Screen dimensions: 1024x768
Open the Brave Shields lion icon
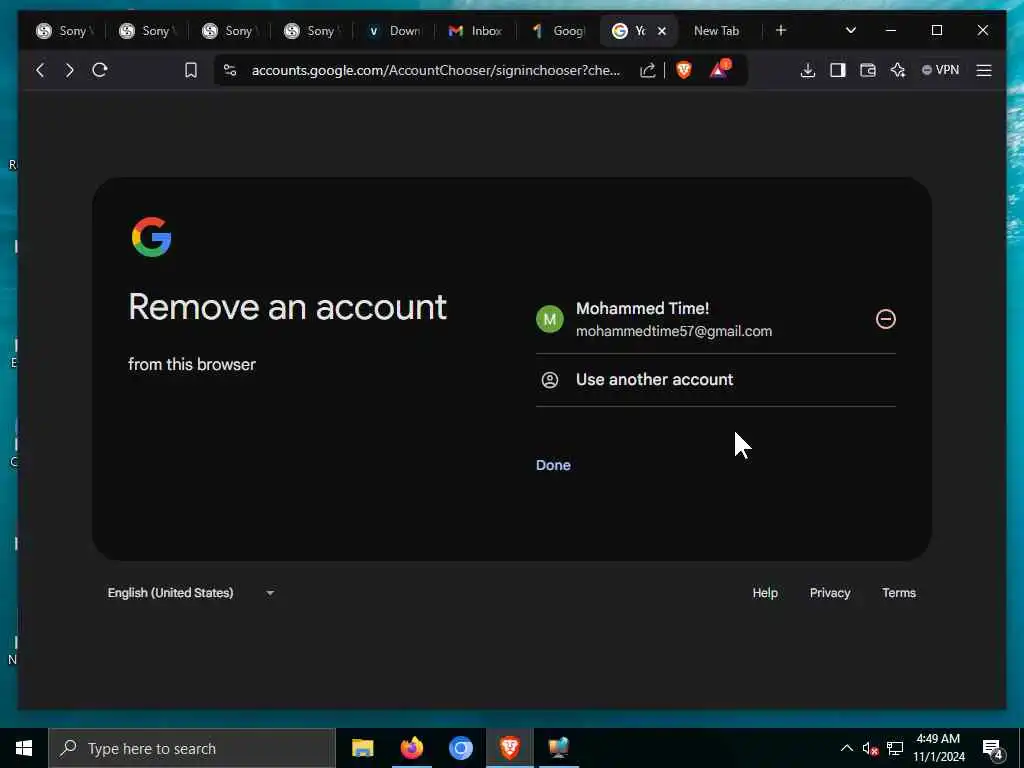(x=684, y=70)
